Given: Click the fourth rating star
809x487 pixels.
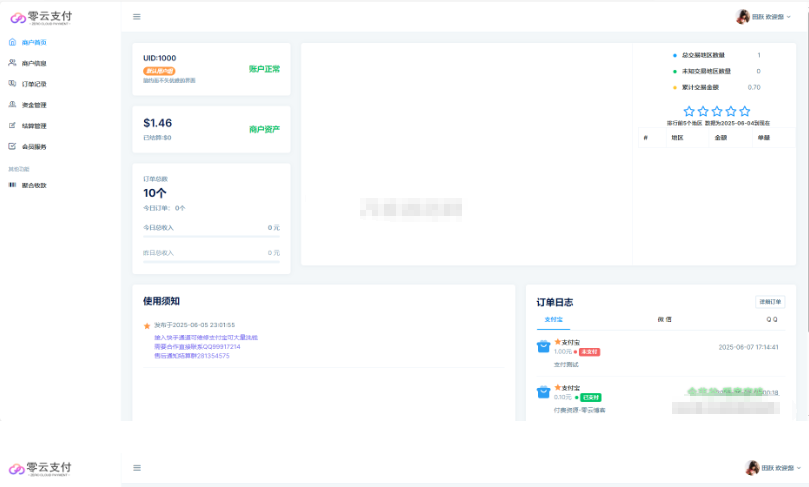Looking at the screenshot, I should click(731, 111).
